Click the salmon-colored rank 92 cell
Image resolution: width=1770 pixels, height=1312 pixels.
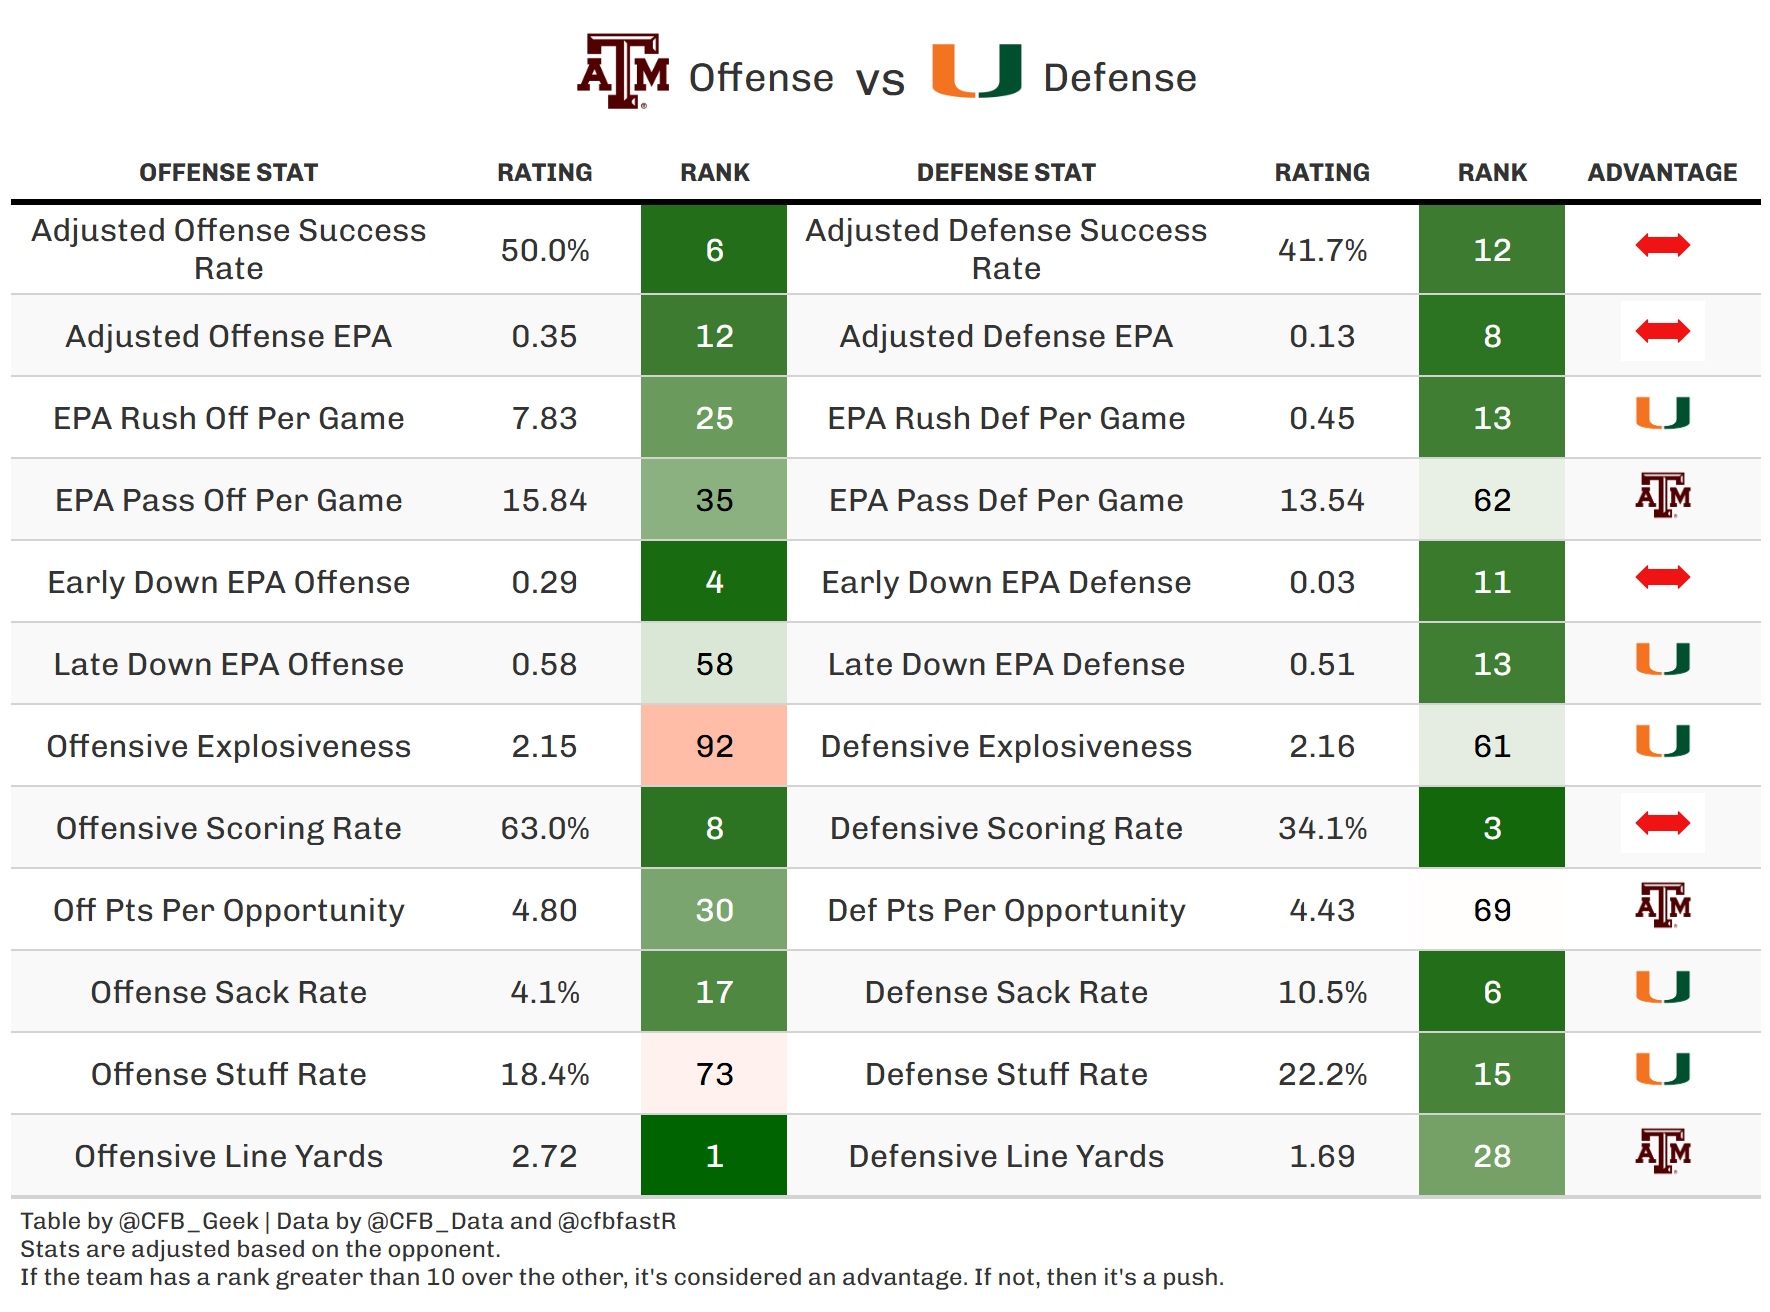pos(714,745)
